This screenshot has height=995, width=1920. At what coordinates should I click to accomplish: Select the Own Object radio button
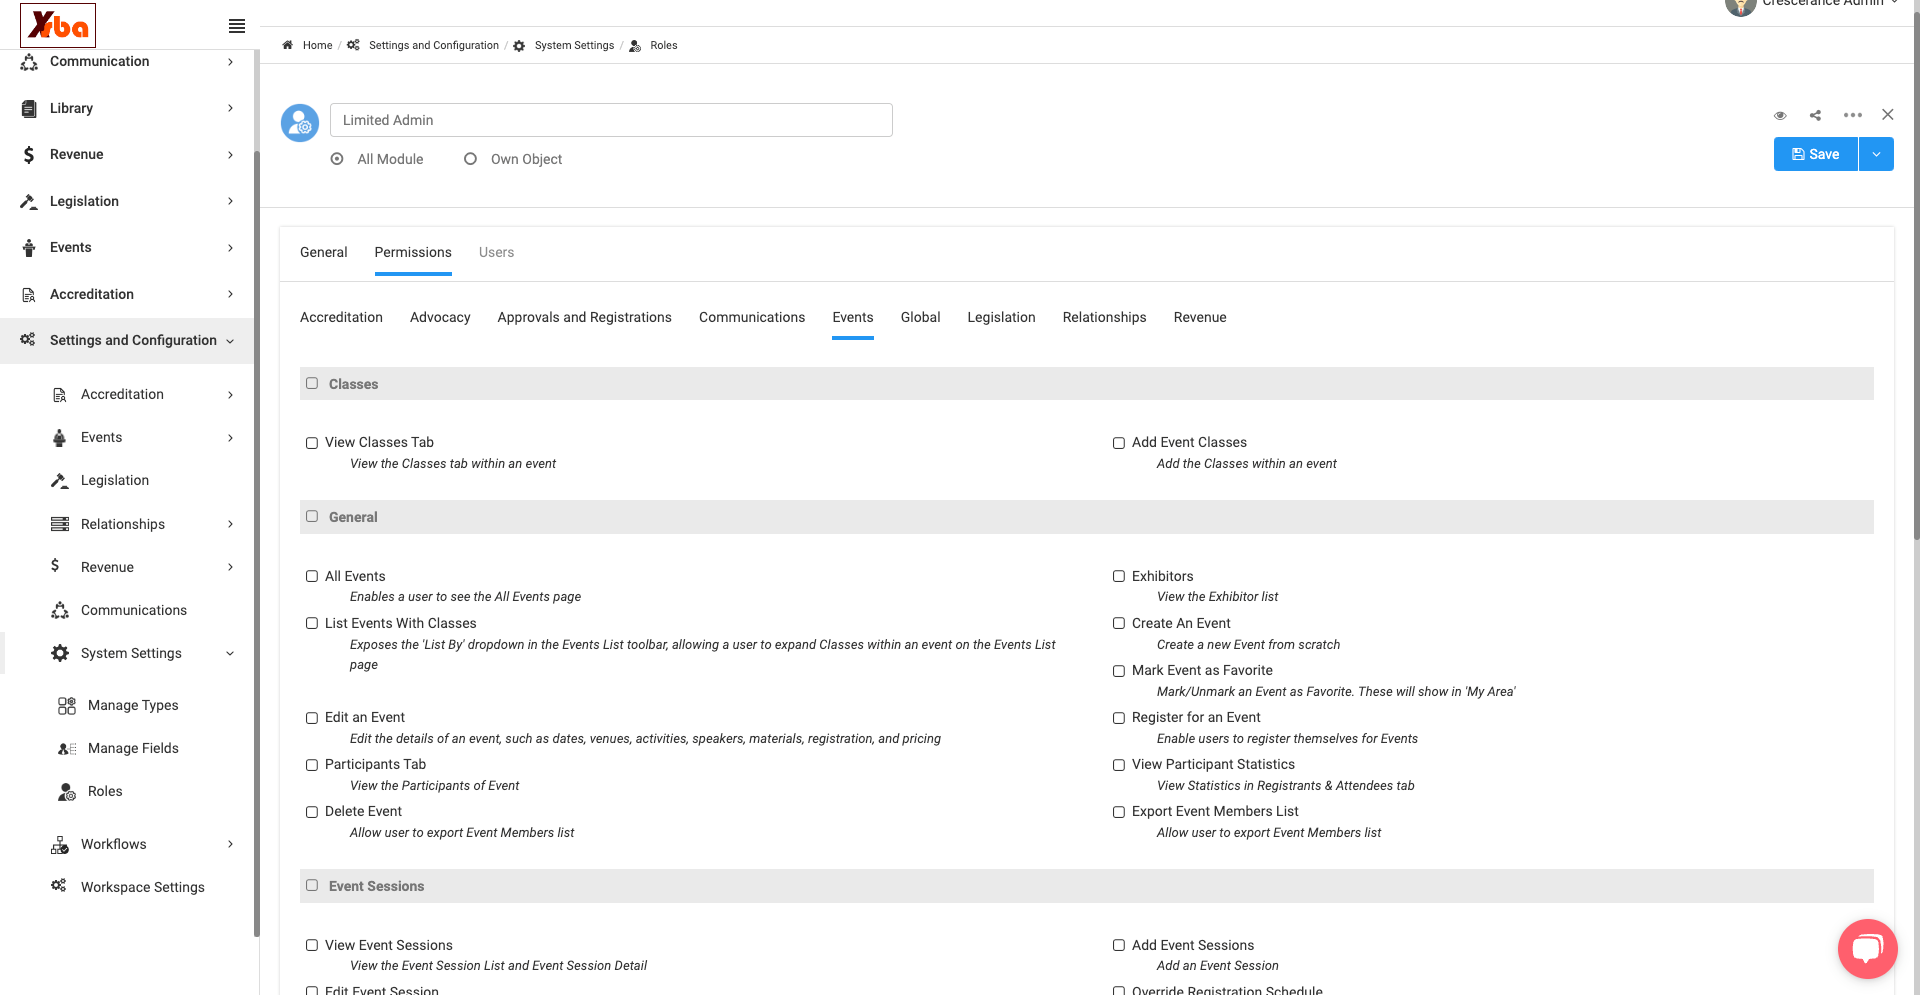click(x=470, y=159)
